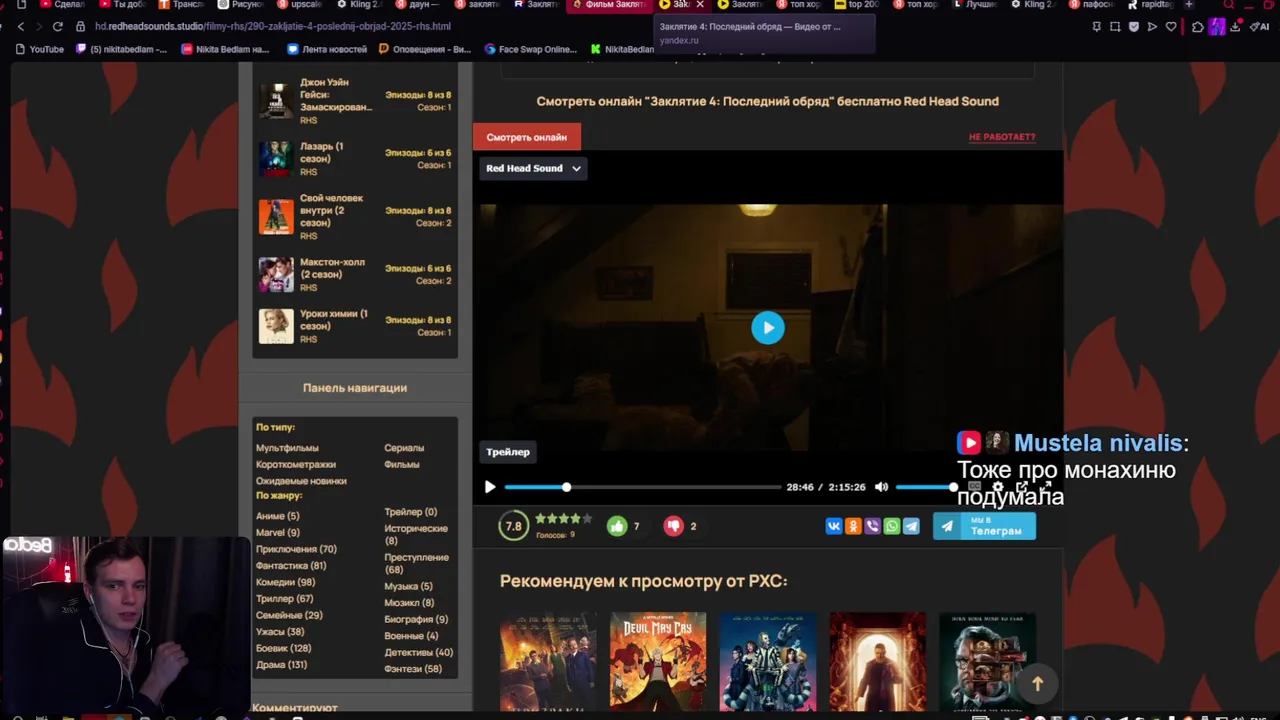
Task: Open the AI assistant icon in toolbar
Action: [1259, 27]
